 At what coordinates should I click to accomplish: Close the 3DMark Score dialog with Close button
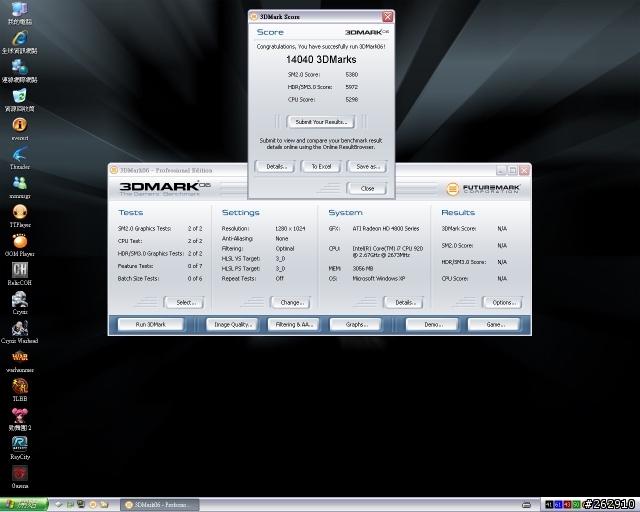367,189
